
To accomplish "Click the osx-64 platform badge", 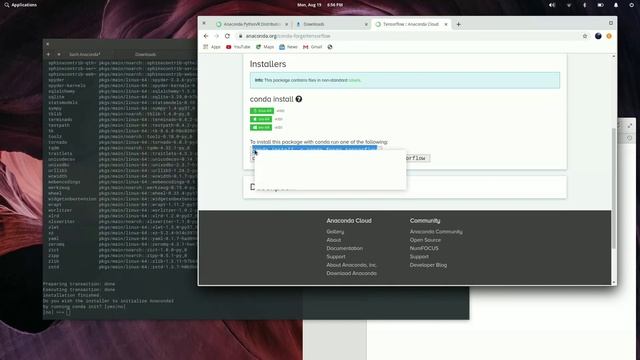I will pyautogui.click(x=261, y=119).
